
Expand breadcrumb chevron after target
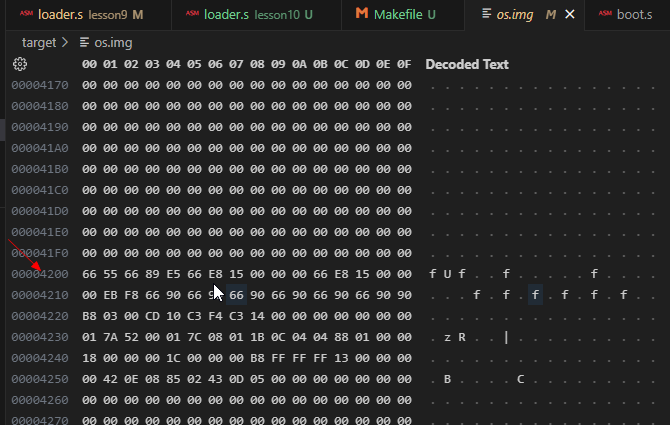click(x=65, y=42)
